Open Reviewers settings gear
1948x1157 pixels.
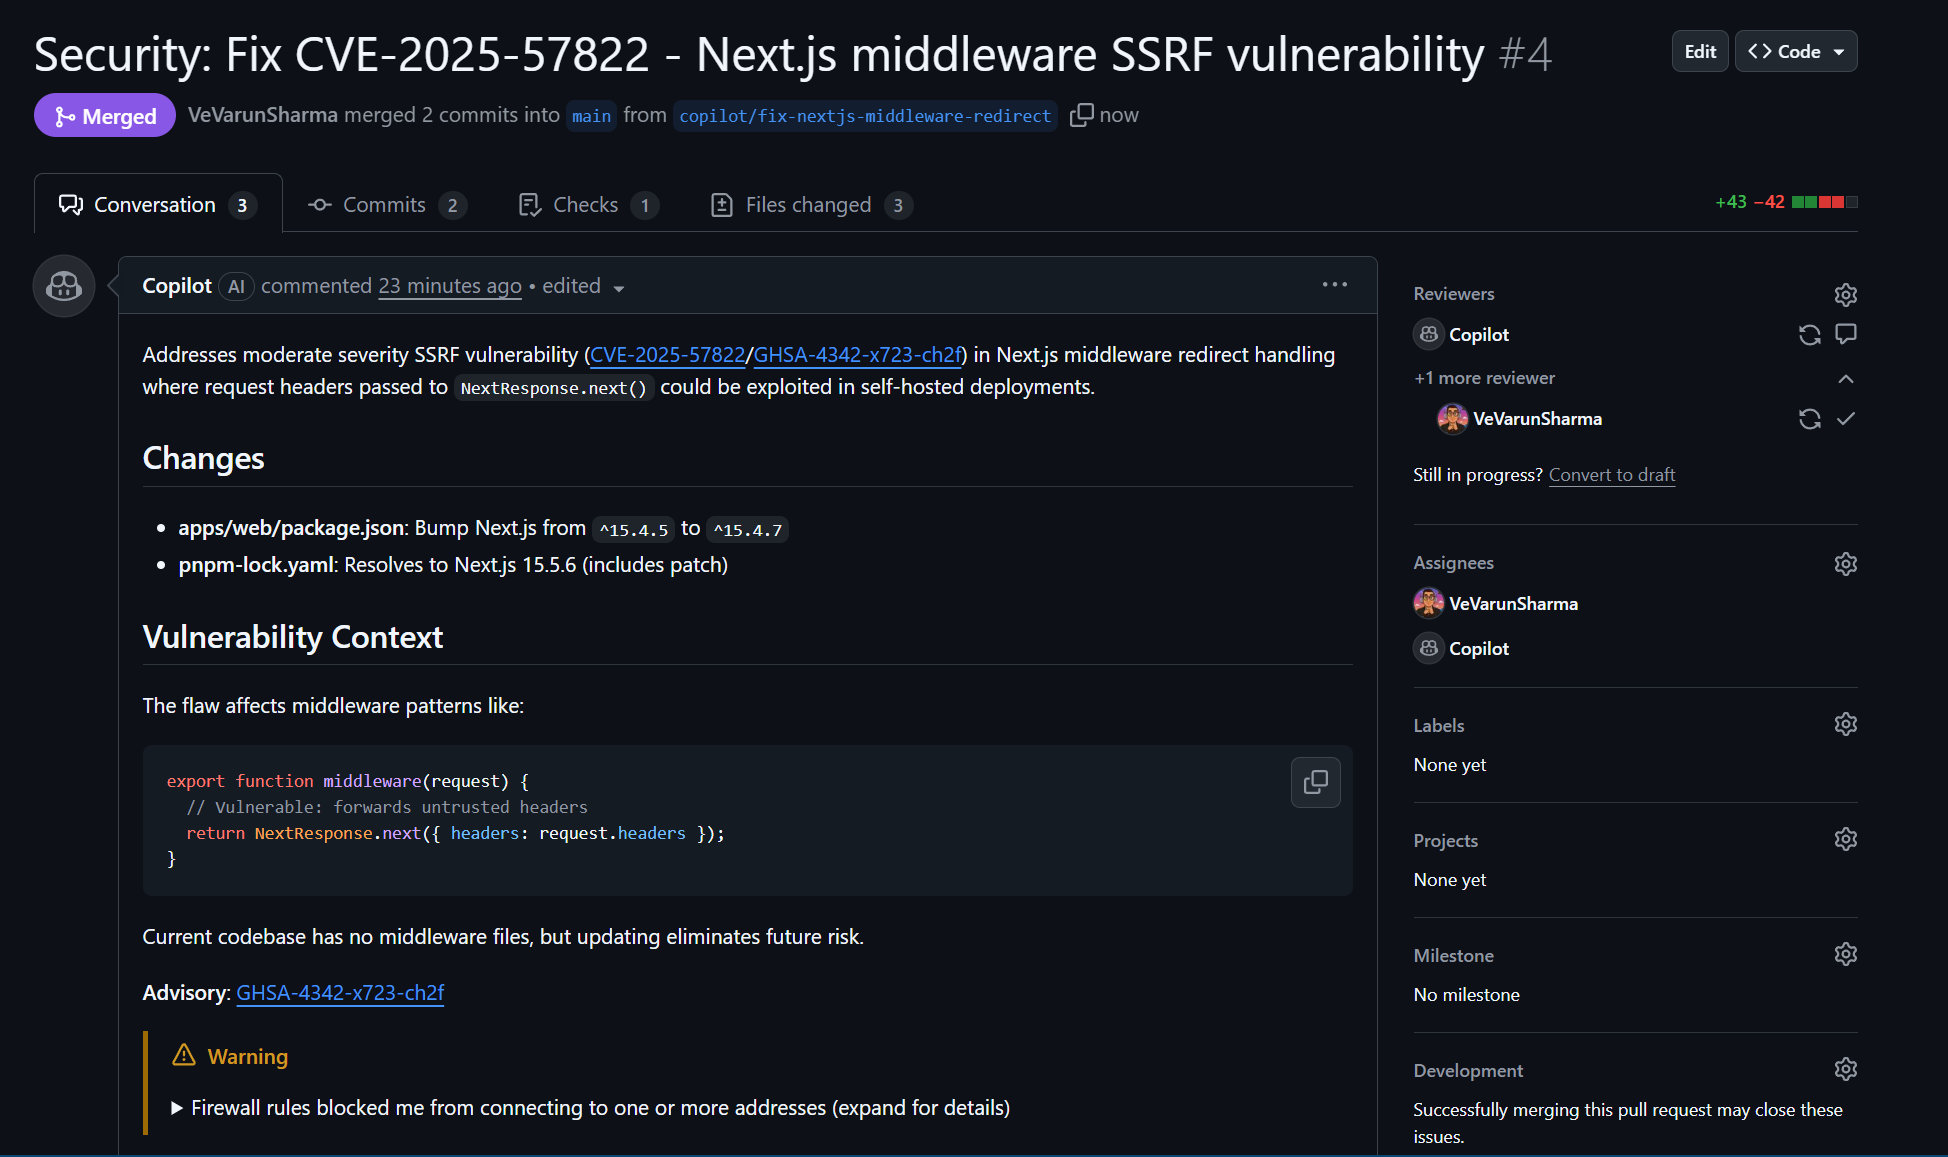pos(1845,295)
